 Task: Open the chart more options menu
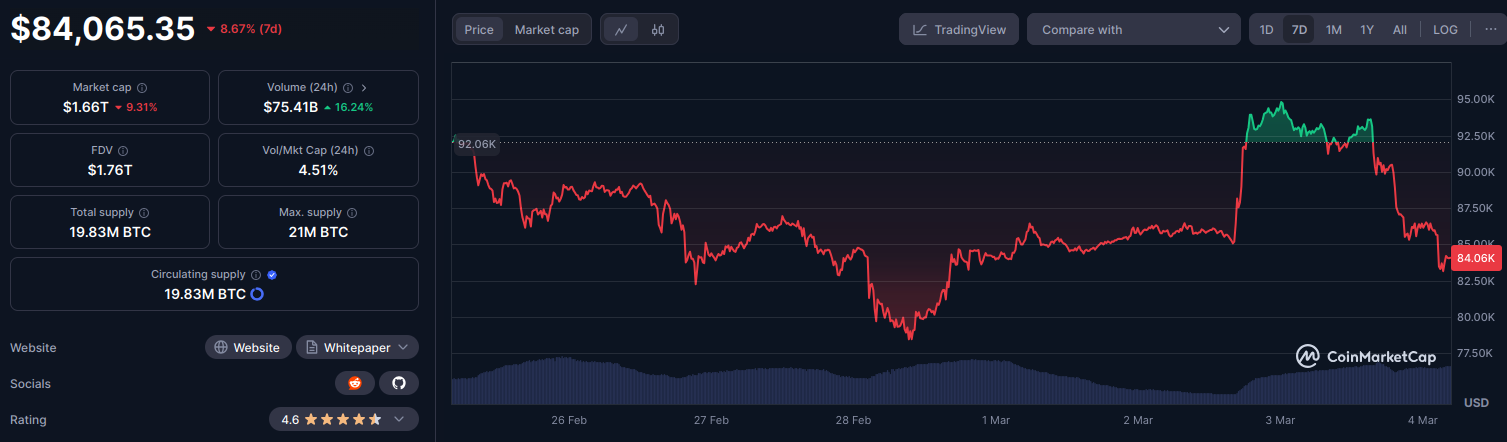pyautogui.click(x=1490, y=30)
